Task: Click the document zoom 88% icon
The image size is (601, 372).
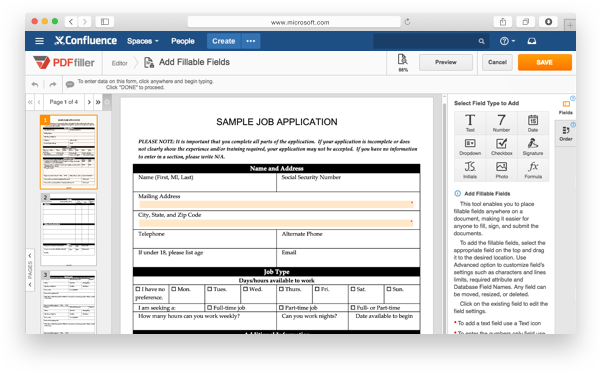Action: point(402,62)
